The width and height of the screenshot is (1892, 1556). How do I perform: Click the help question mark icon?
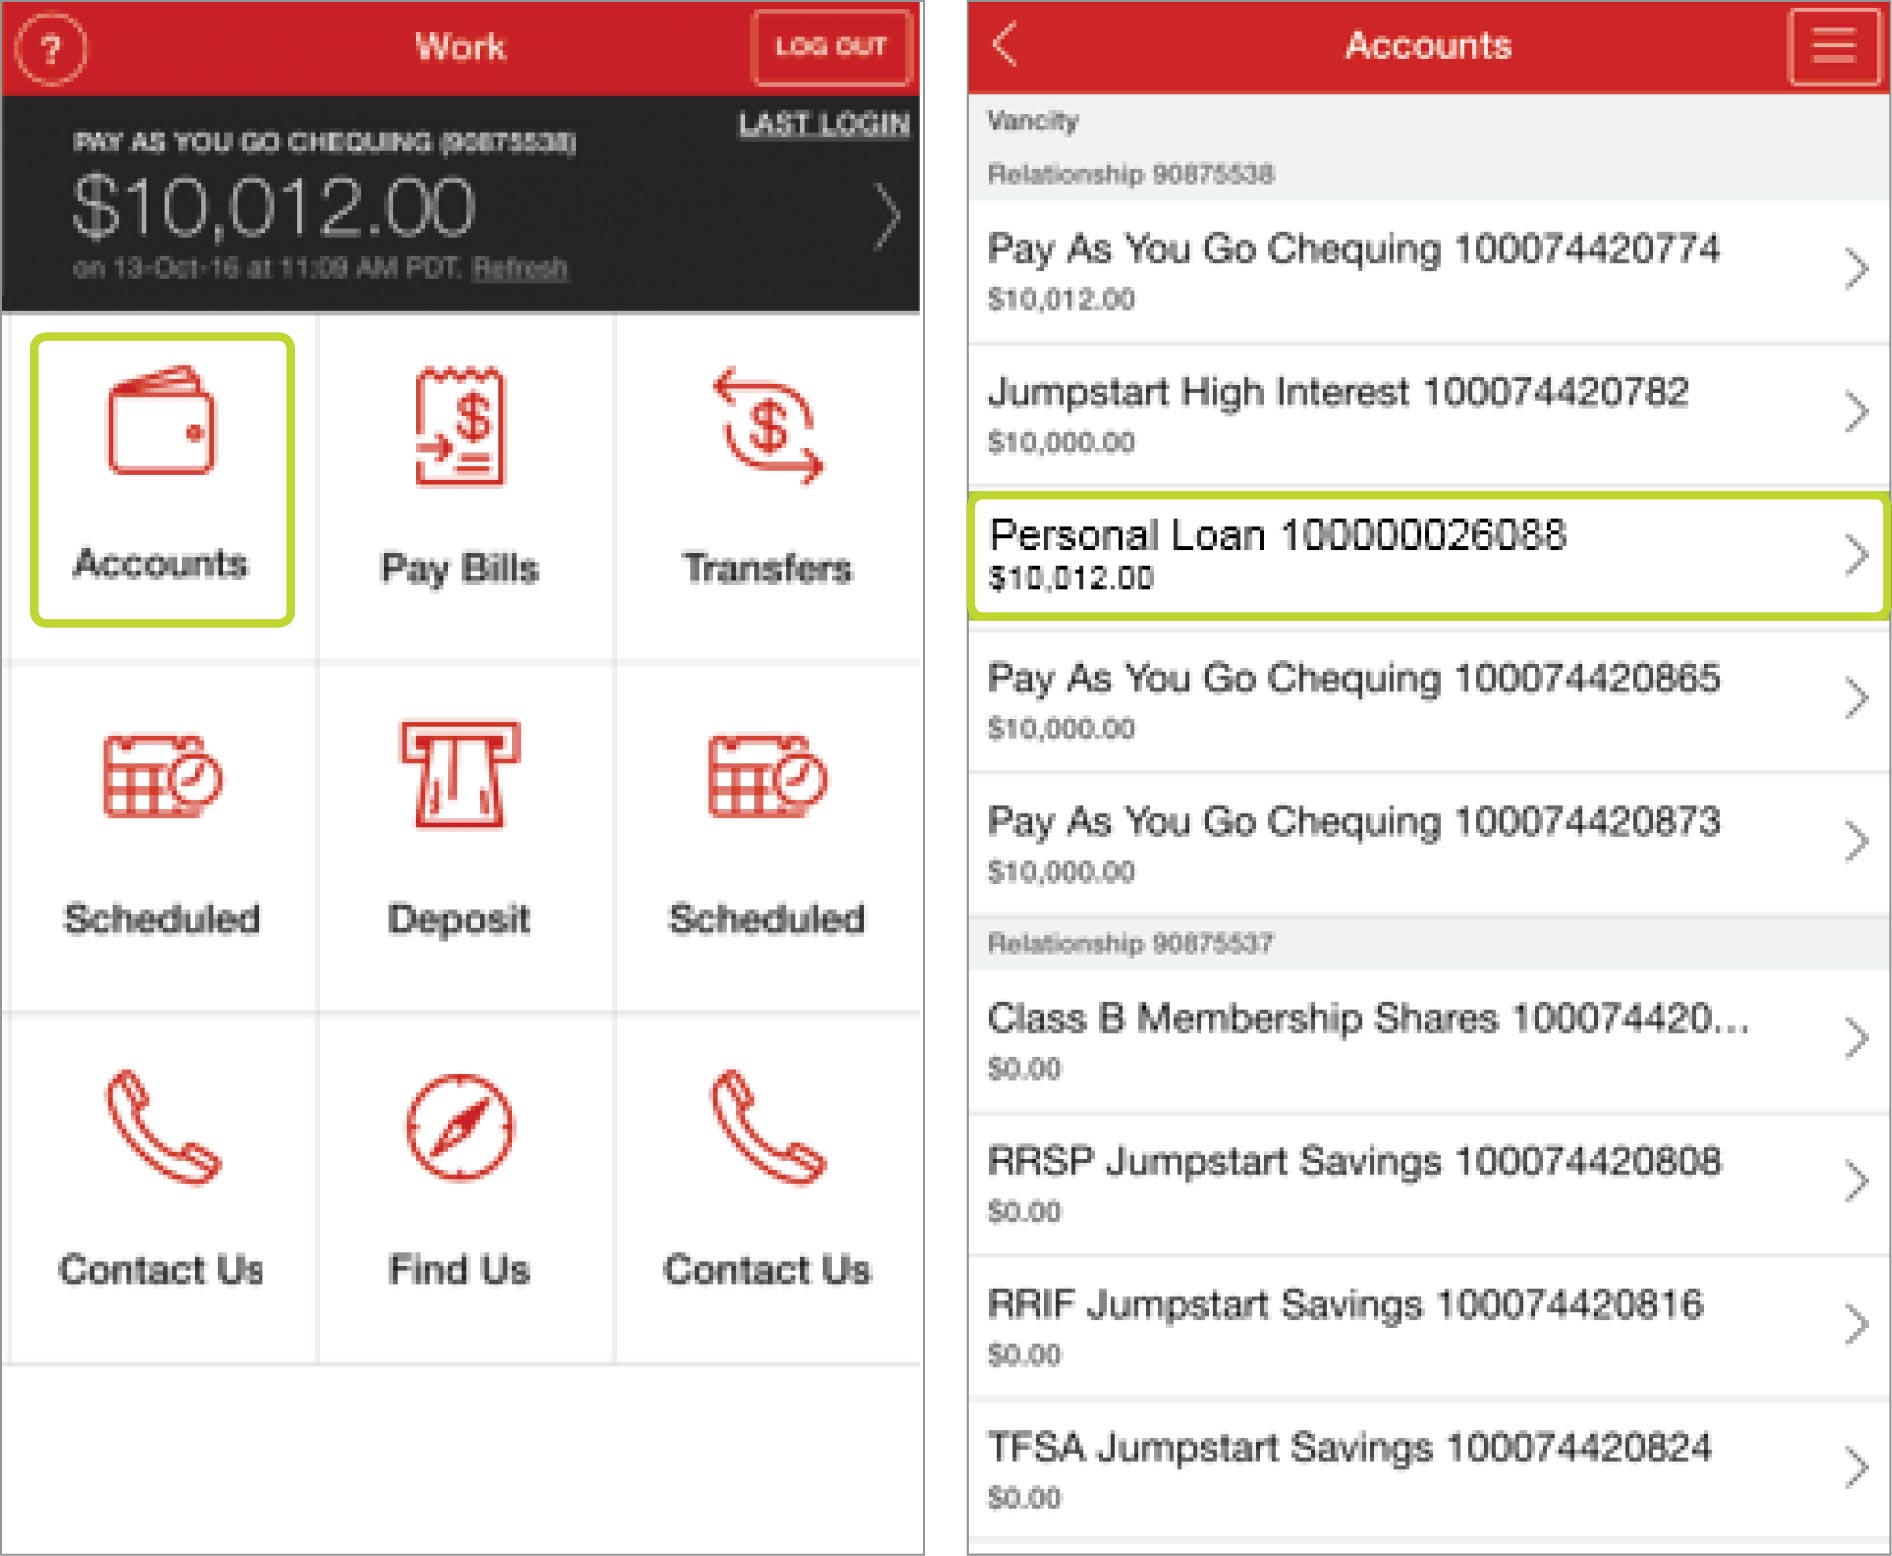pyautogui.click(x=51, y=47)
